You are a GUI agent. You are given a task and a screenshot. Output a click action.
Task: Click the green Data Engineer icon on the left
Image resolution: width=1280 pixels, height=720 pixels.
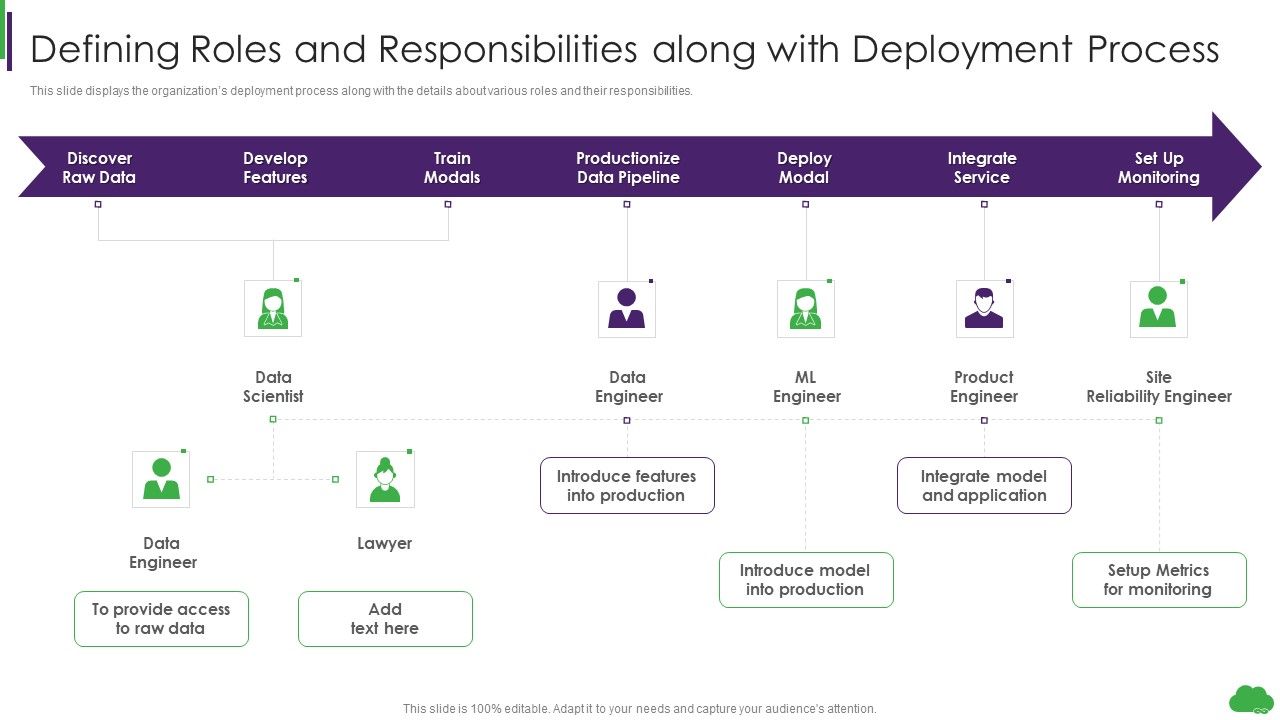pos(161,477)
